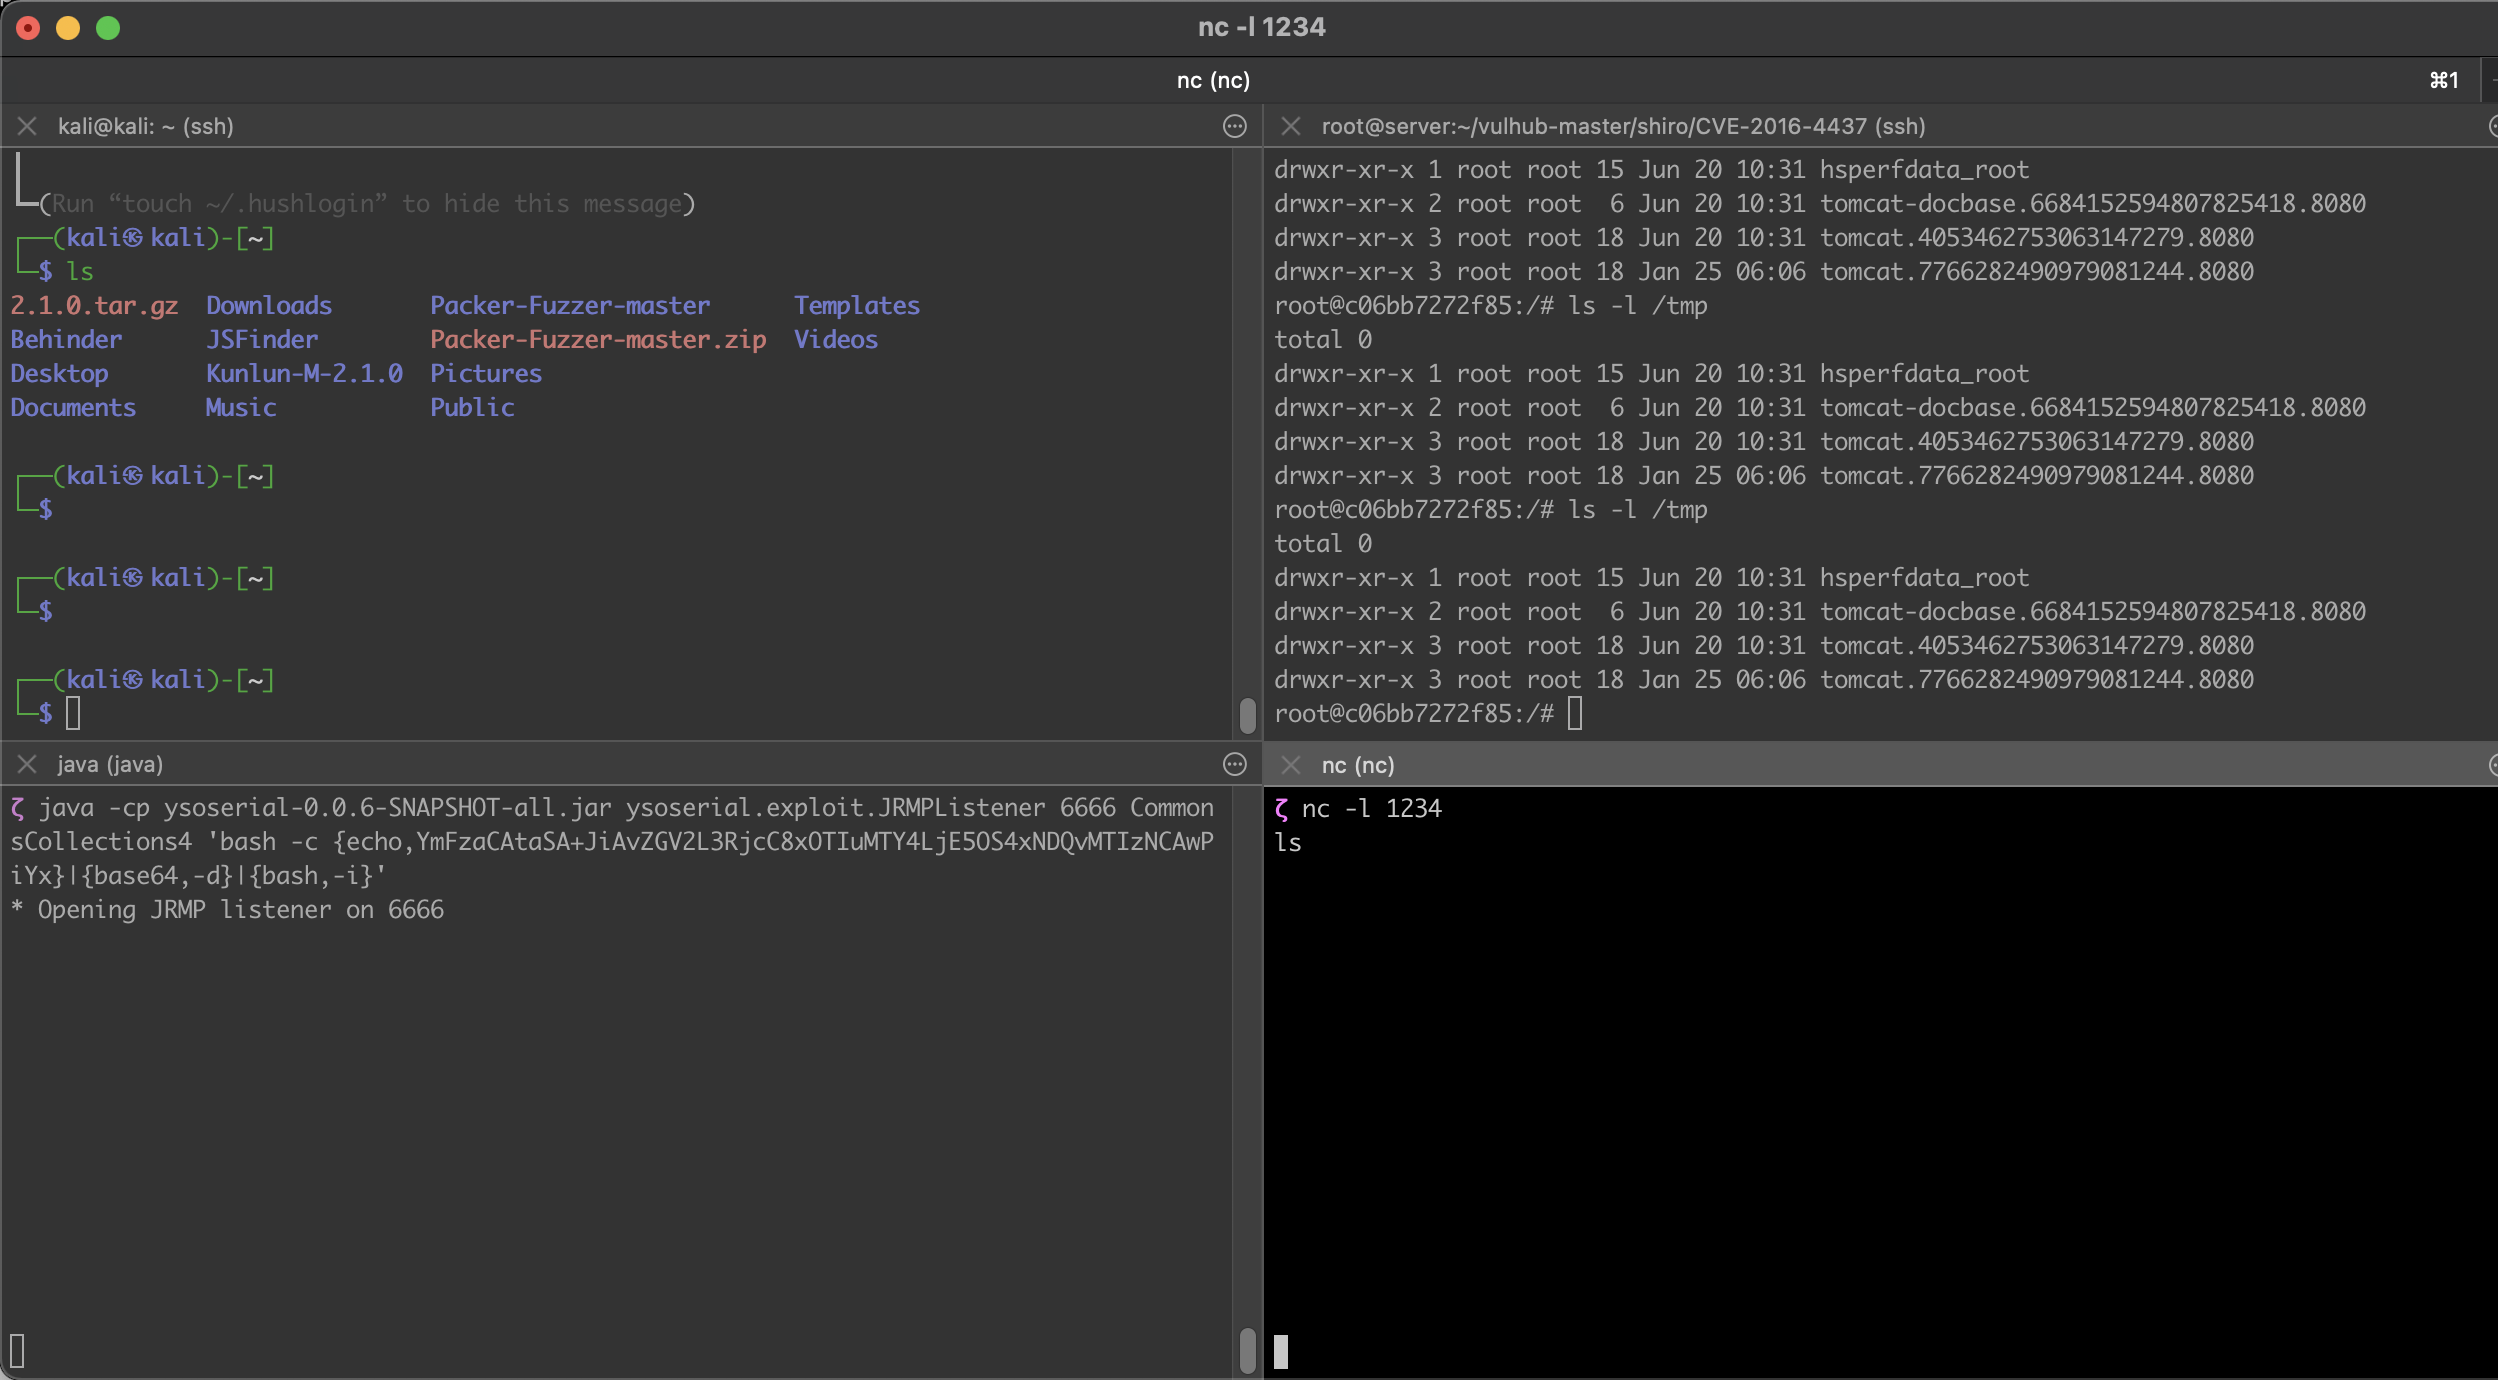Close the kali@kali ssh pane
The width and height of the screenshot is (2498, 1380).
(27, 126)
